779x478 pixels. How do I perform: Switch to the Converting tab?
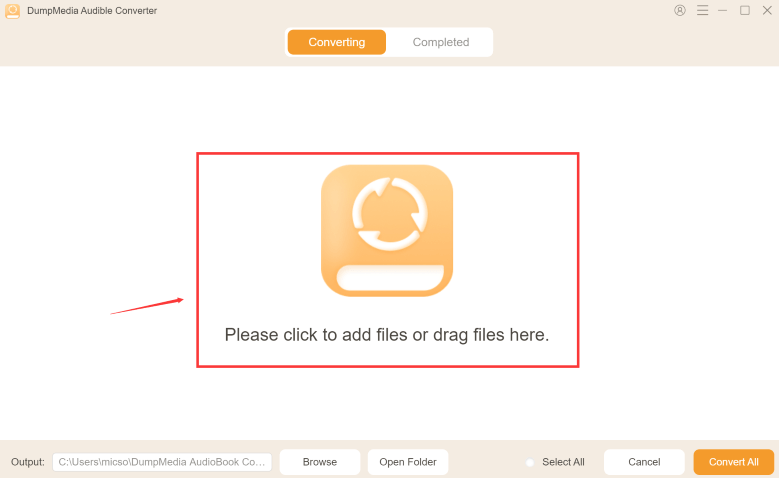pyautogui.click(x=336, y=42)
